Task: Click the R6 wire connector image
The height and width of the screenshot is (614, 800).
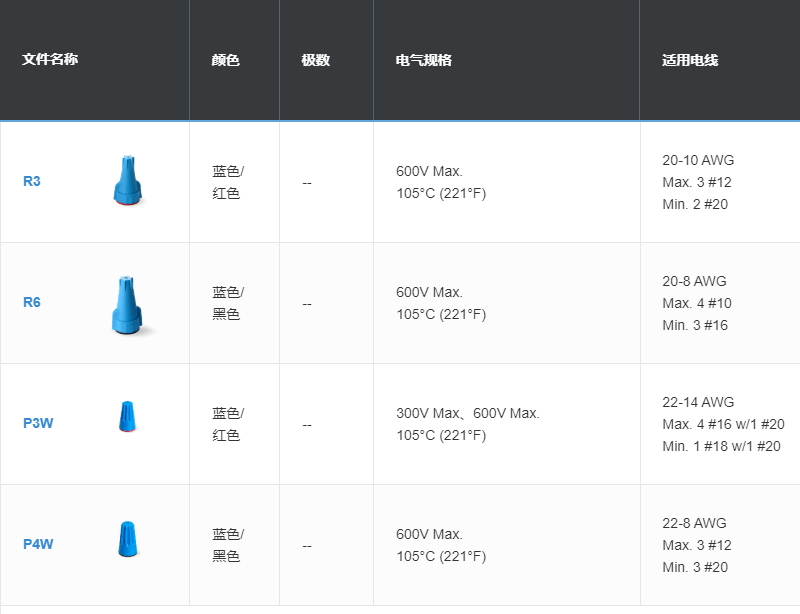Action: click(x=128, y=305)
